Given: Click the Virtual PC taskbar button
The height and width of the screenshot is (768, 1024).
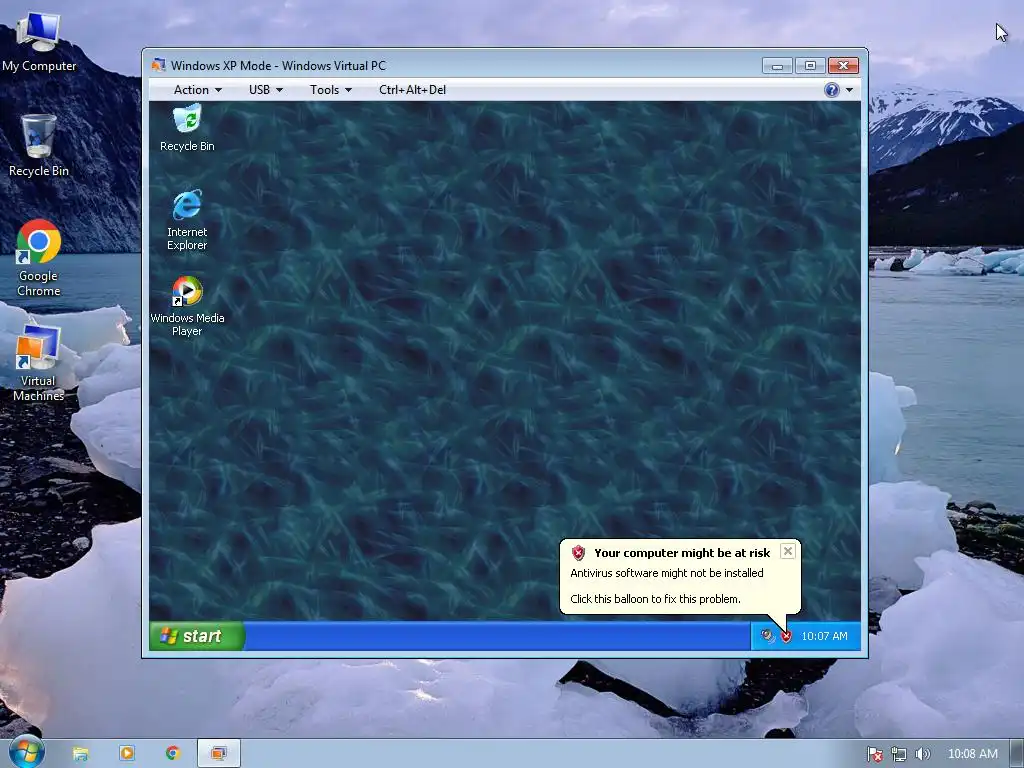Looking at the screenshot, I should click(x=219, y=754).
